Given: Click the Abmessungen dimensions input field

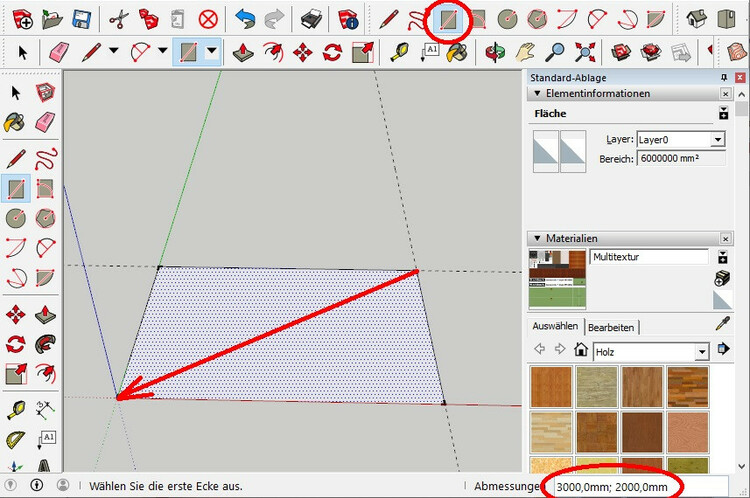Looking at the screenshot, I should pos(612,485).
